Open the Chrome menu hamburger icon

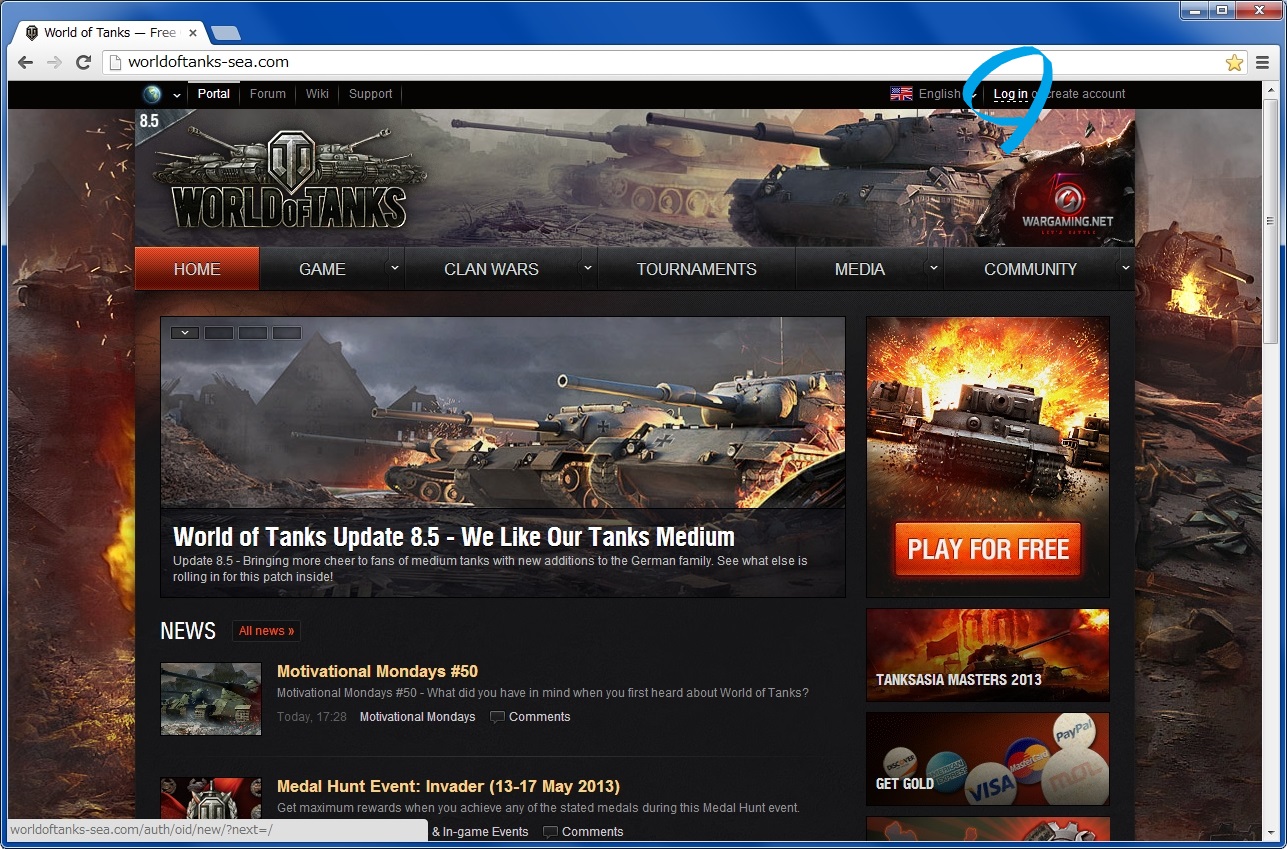[x=1261, y=62]
